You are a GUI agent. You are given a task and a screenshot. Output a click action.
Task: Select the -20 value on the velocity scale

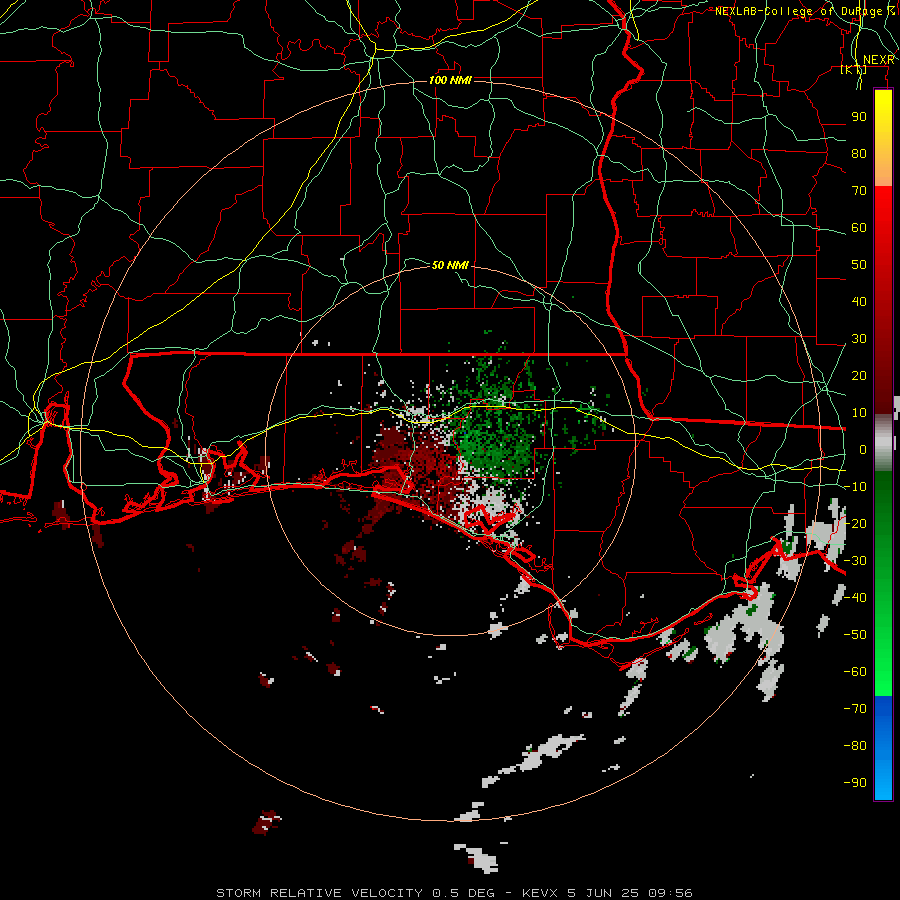pyautogui.click(x=855, y=523)
